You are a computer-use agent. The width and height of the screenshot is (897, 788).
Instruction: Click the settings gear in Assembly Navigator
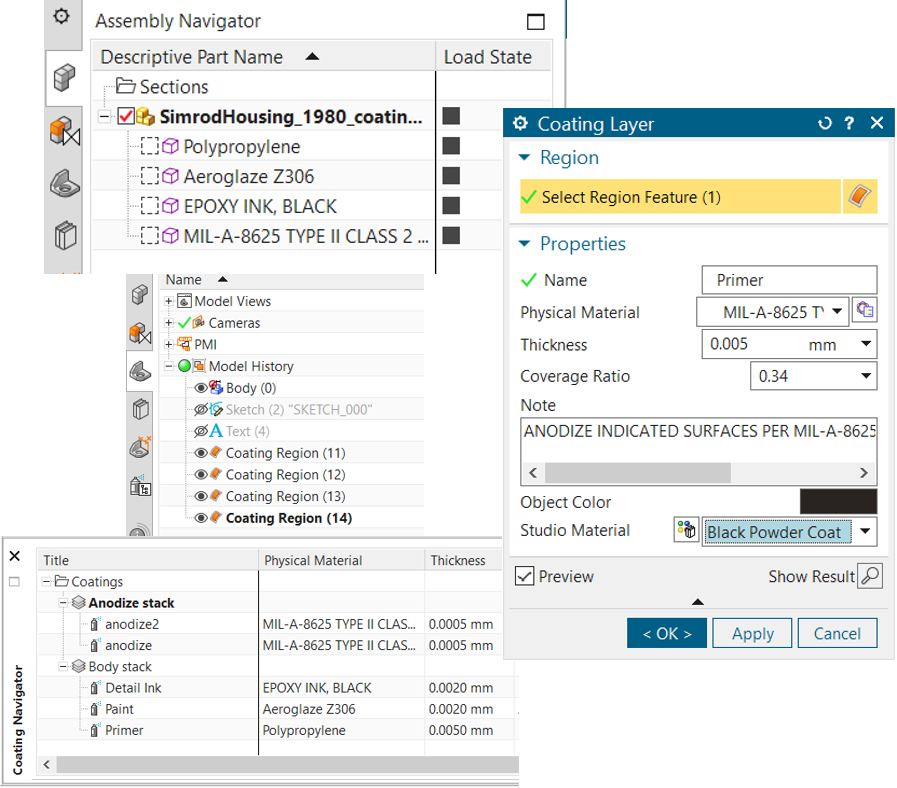62,17
